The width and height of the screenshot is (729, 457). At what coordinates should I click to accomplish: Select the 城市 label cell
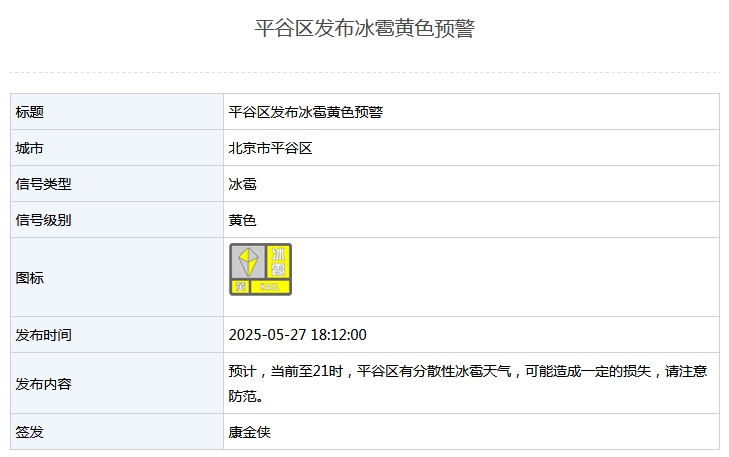click(117, 148)
